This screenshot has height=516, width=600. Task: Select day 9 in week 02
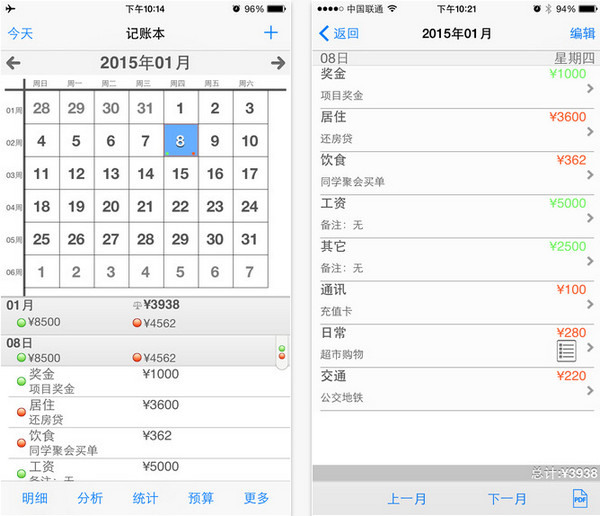(215, 140)
